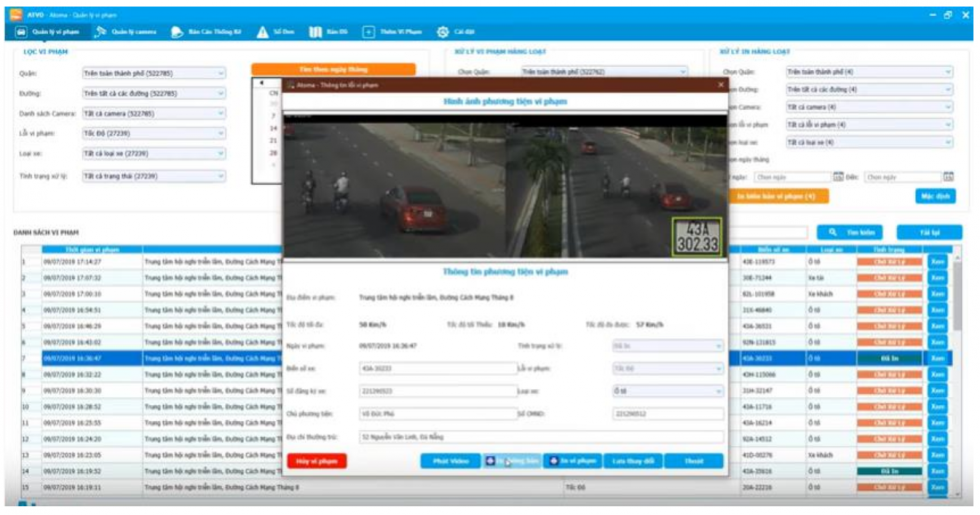
Task: Open the Bản Đồ map tab
Action: click(328, 32)
